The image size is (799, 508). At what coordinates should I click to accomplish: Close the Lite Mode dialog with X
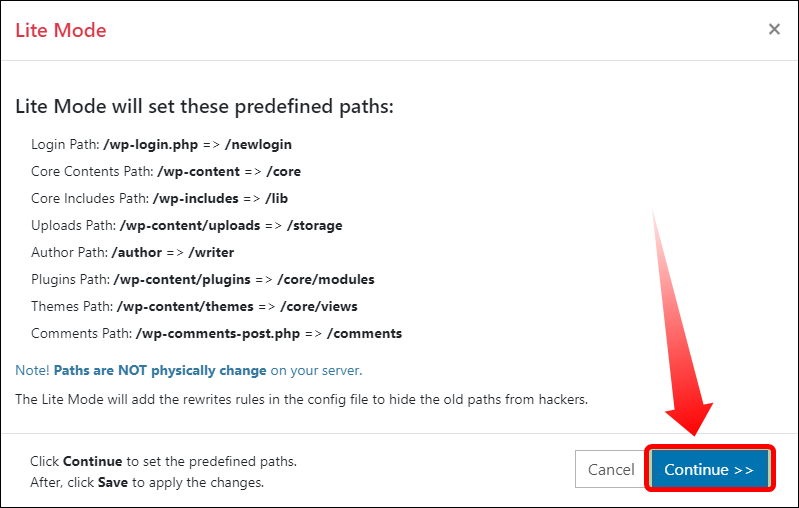pyautogui.click(x=774, y=29)
